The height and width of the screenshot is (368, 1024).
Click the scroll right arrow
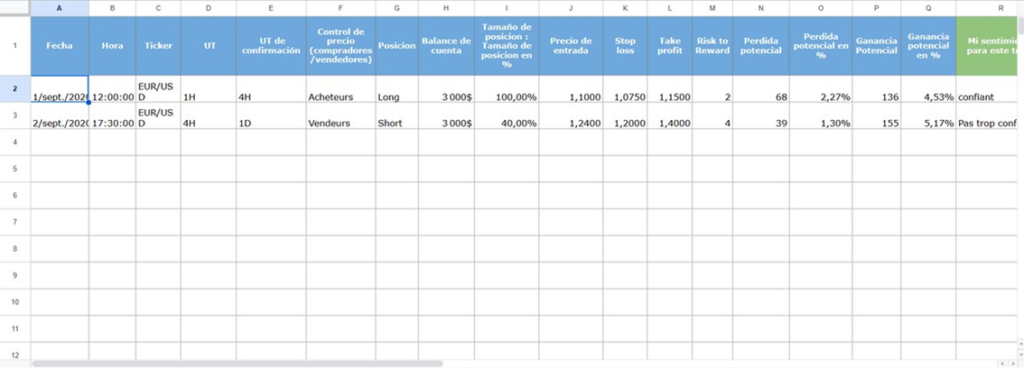(x=1012, y=363)
